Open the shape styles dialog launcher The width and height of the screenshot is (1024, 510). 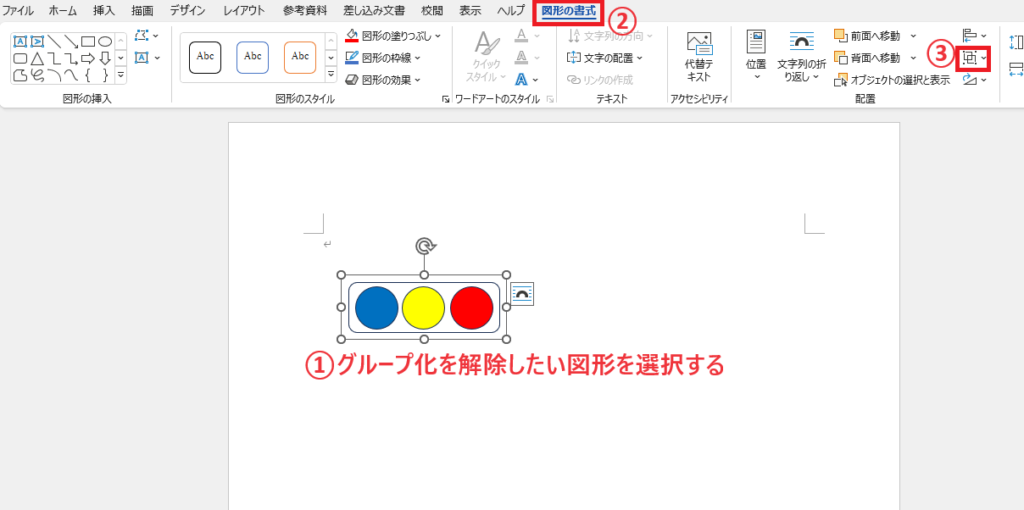tap(446, 99)
